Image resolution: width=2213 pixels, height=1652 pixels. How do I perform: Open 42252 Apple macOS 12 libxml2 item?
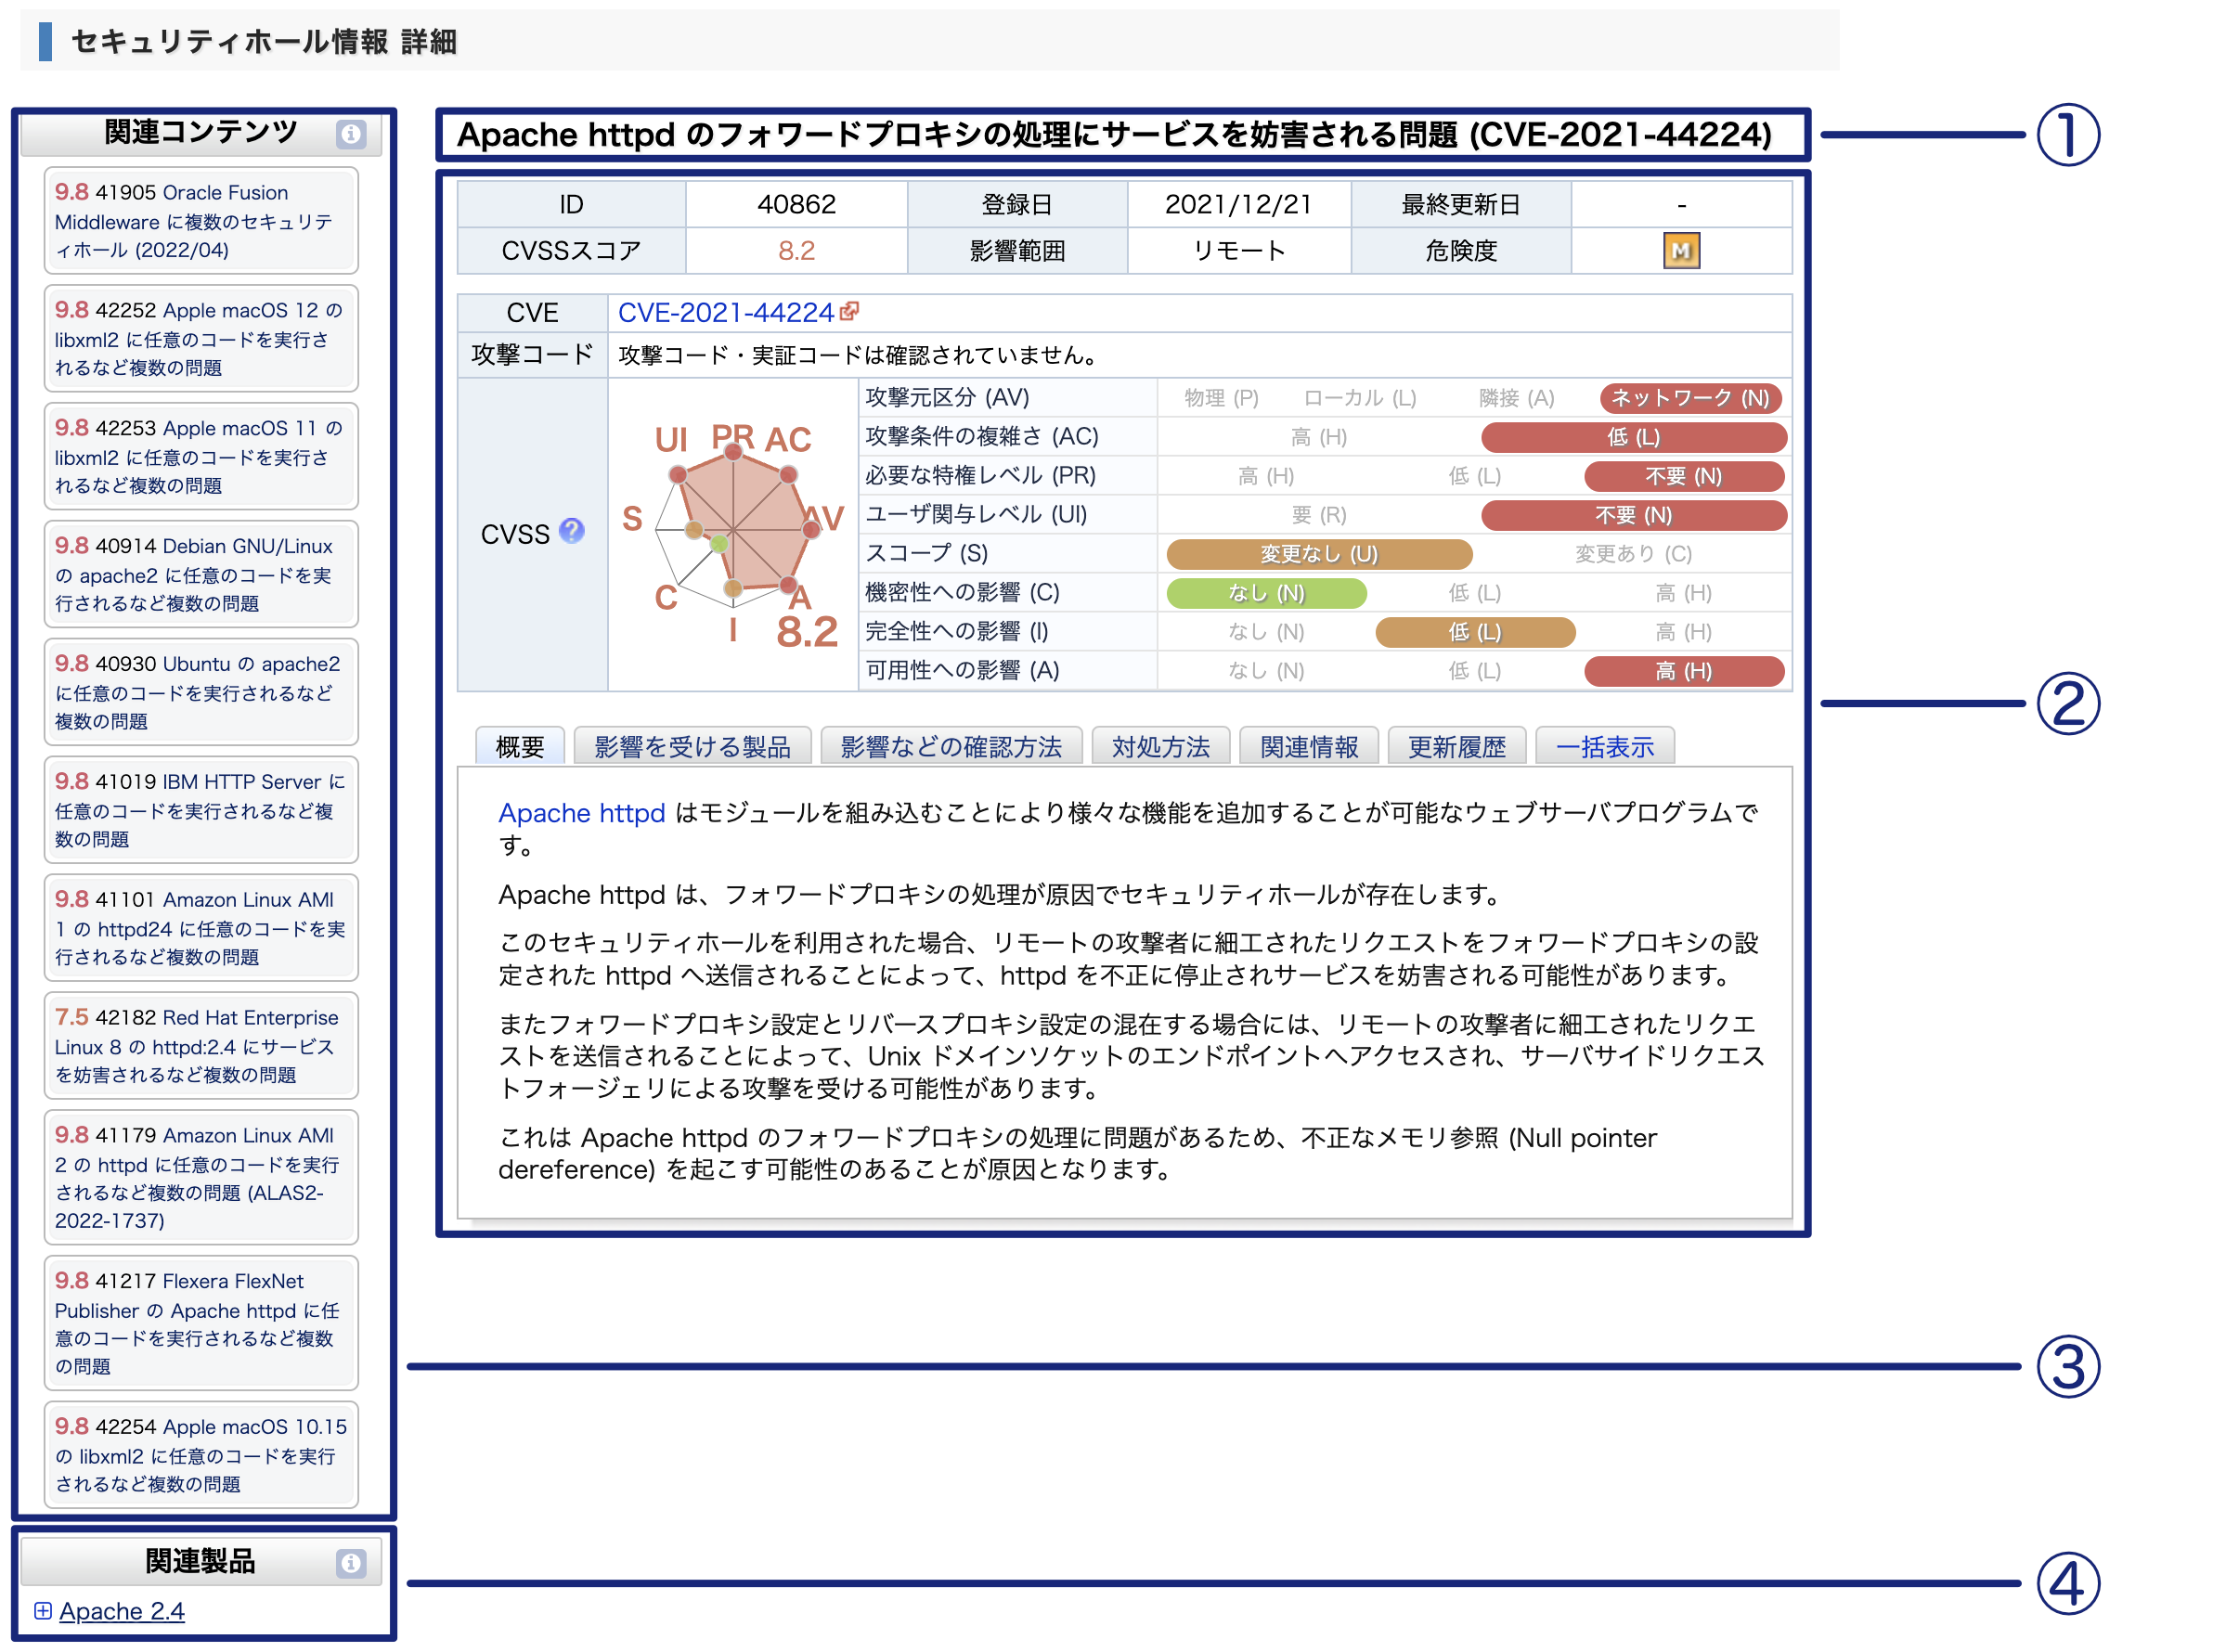(201, 338)
